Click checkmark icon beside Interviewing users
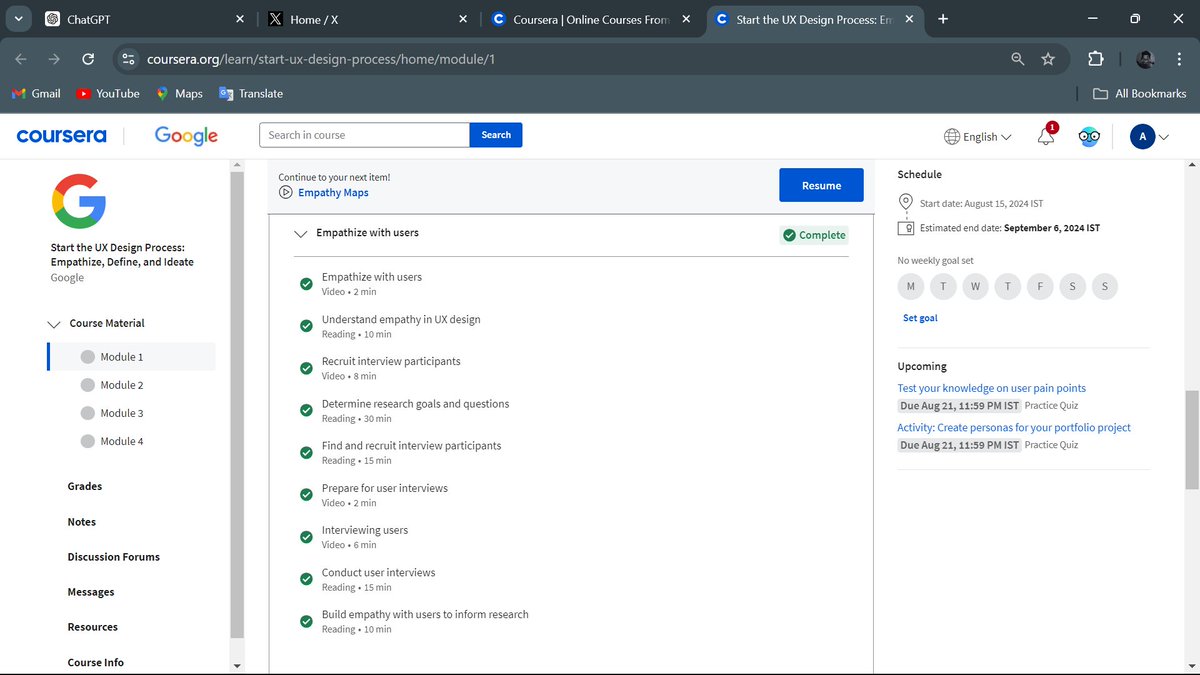Viewport: 1200px width, 675px height. pos(306,537)
